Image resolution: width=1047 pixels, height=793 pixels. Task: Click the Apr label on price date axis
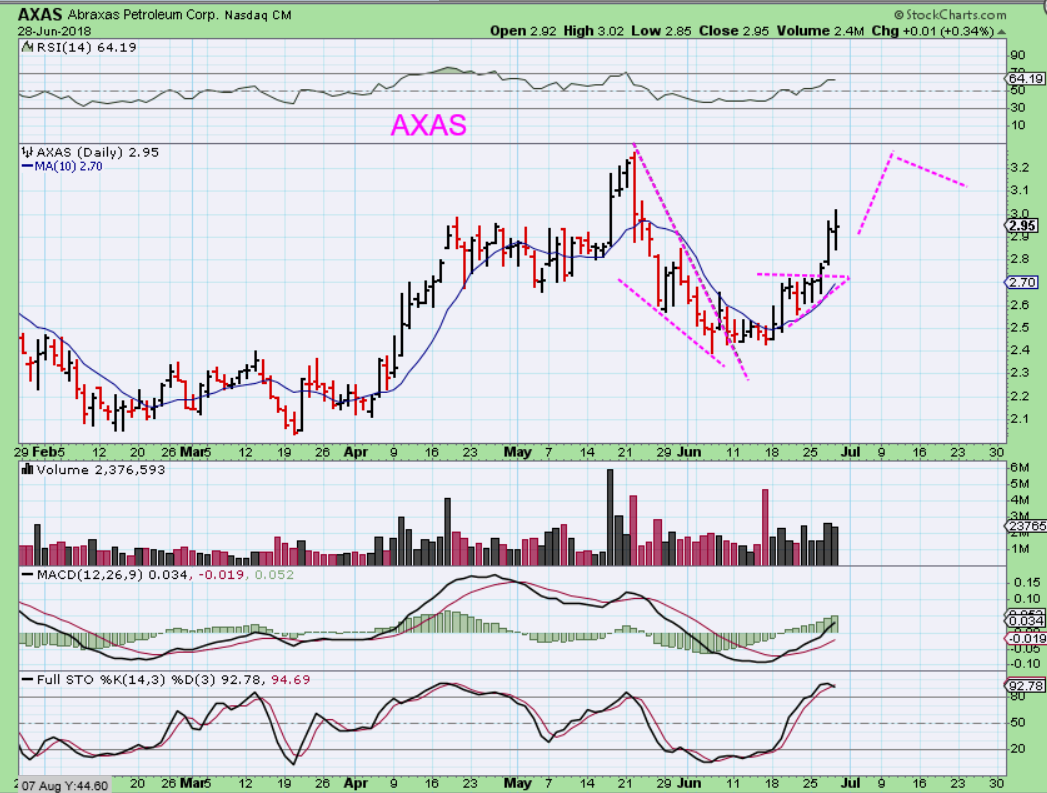(356, 452)
